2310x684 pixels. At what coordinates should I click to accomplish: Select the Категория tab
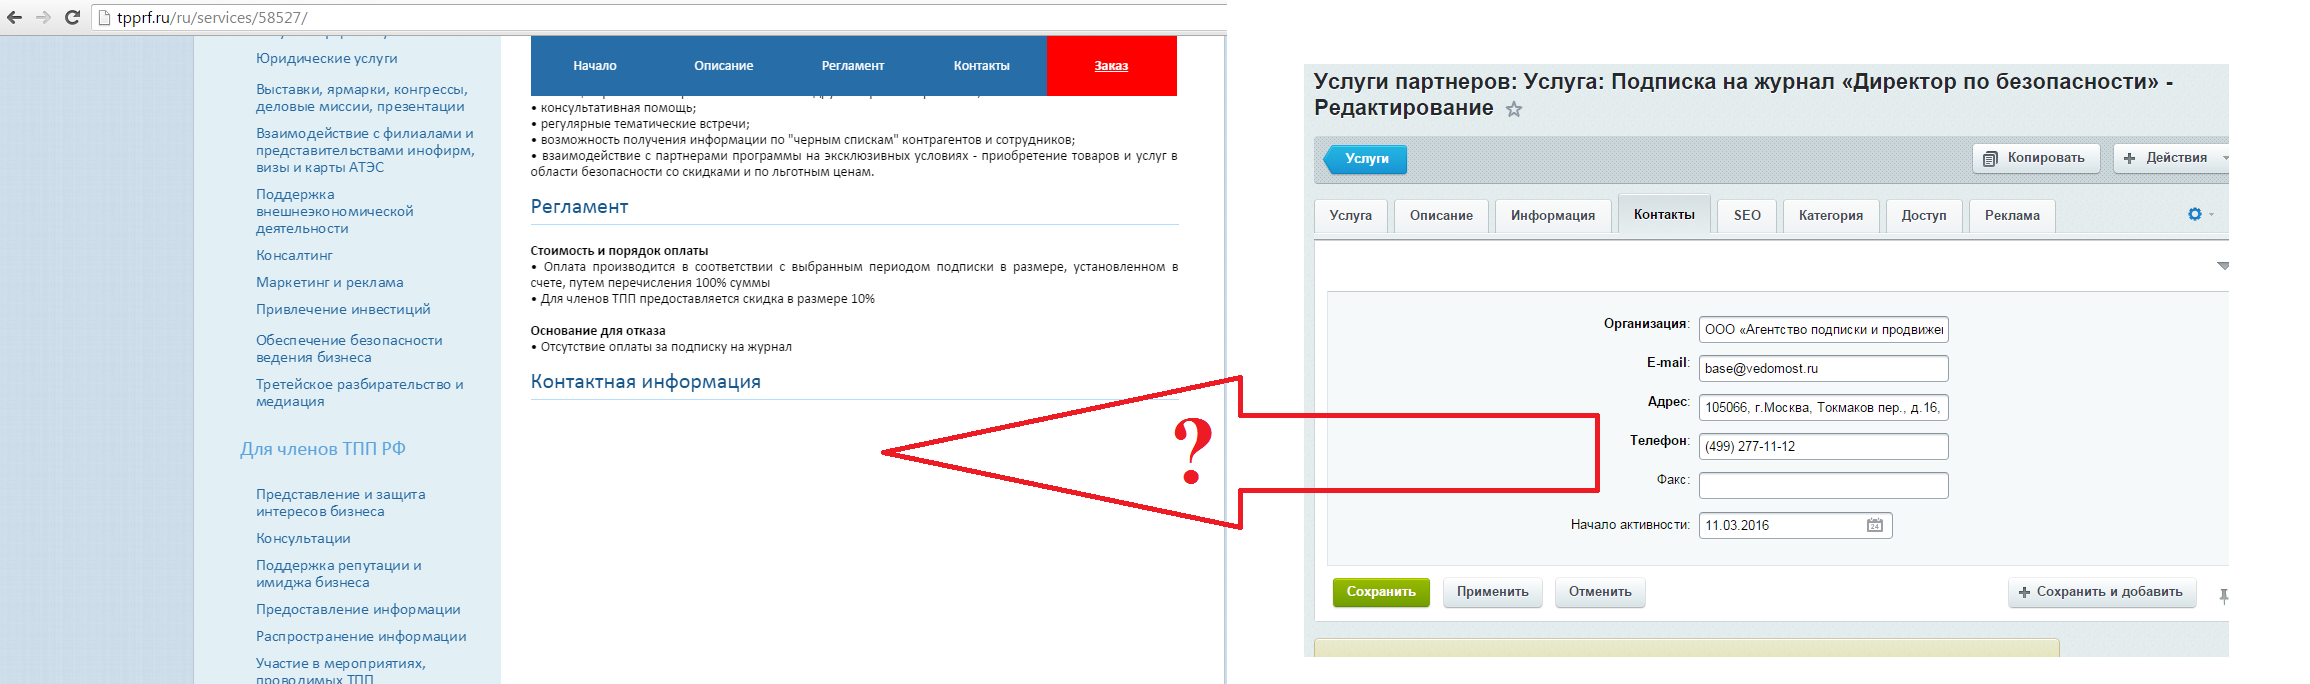coord(1831,215)
